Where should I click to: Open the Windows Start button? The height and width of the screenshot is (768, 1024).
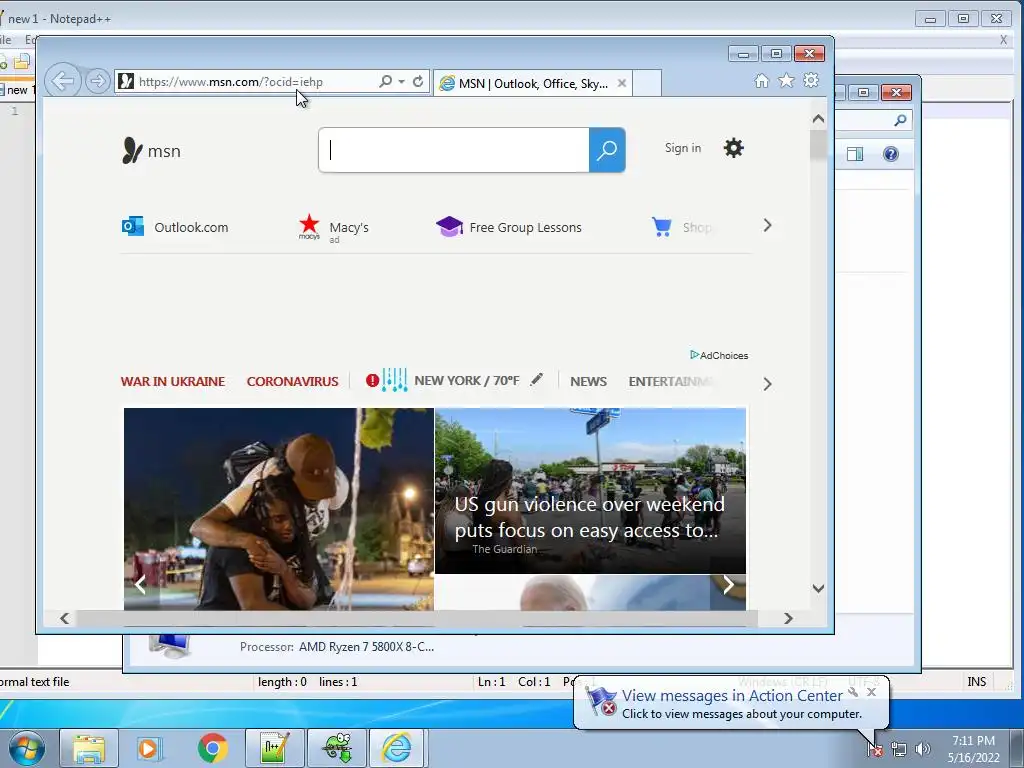click(x=27, y=748)
